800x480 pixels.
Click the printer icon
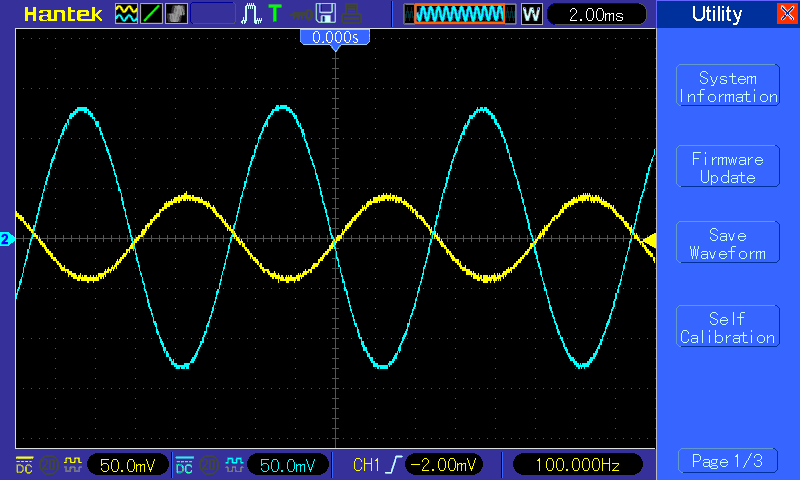352,14
